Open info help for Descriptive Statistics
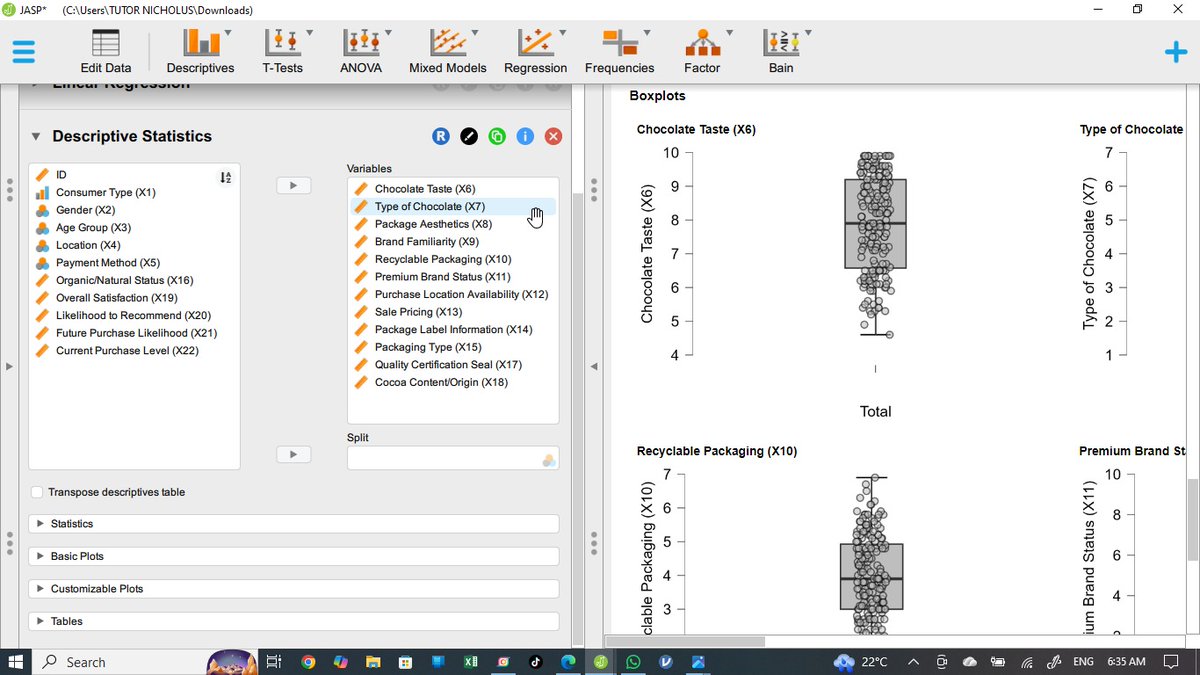 525,137
